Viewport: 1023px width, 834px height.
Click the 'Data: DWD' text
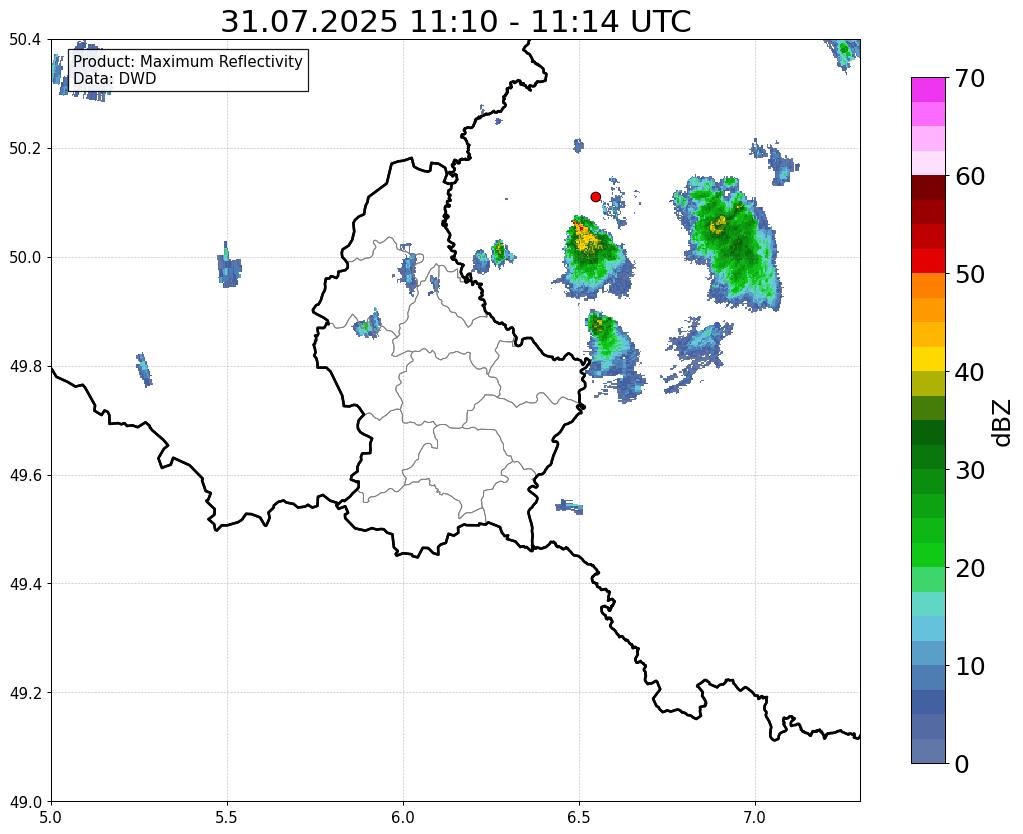[115, 79]
